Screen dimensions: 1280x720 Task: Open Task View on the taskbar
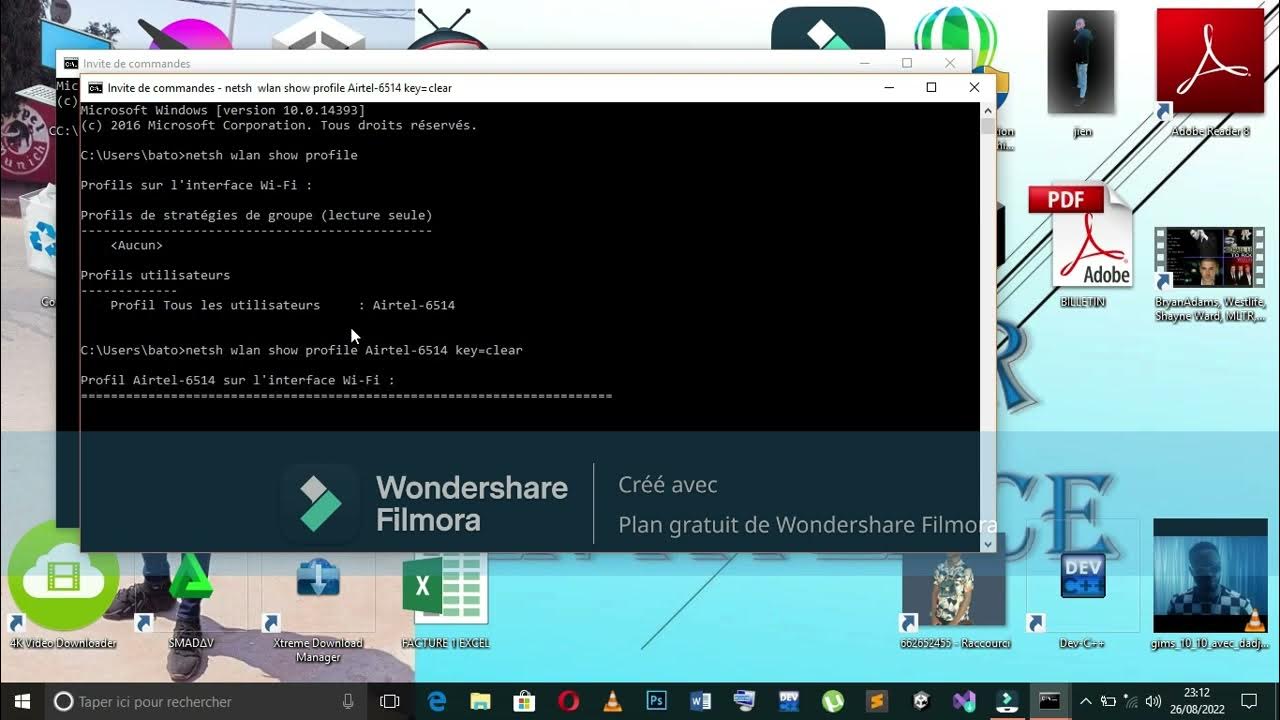click(390, 701)
